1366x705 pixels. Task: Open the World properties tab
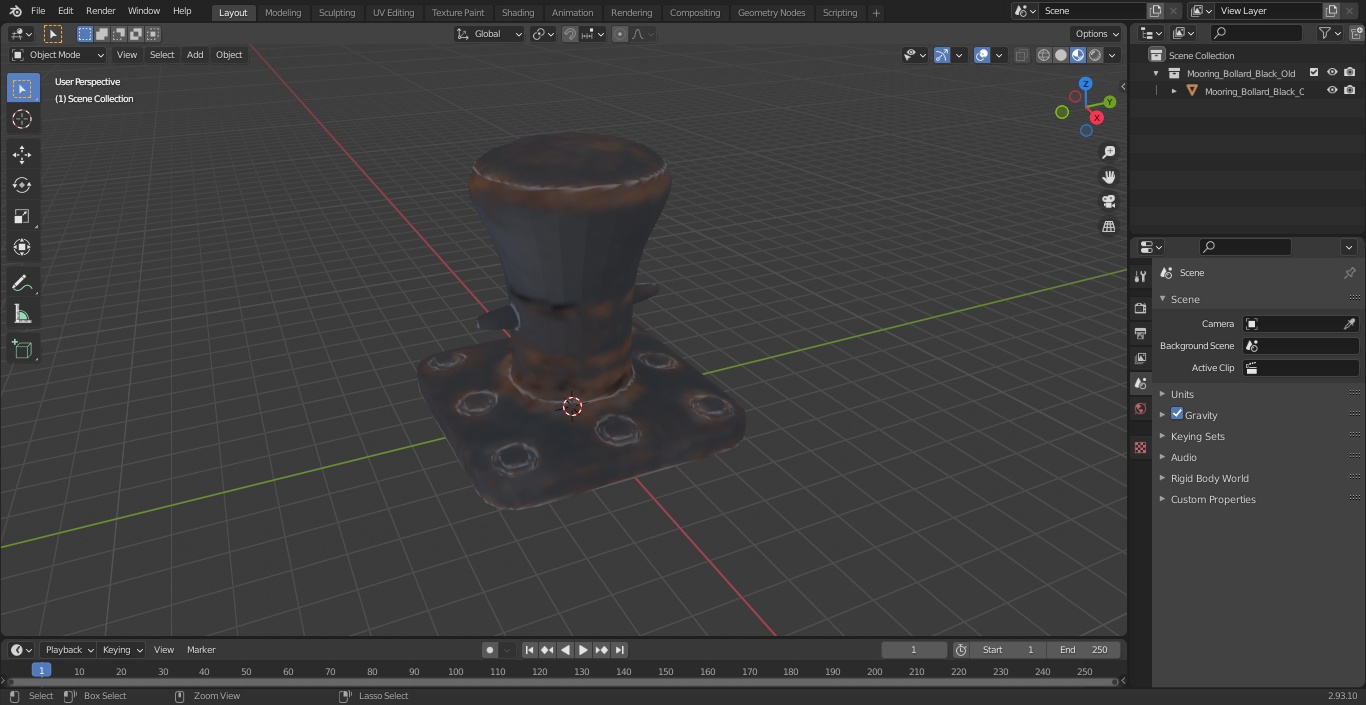tap(1140, 408)
